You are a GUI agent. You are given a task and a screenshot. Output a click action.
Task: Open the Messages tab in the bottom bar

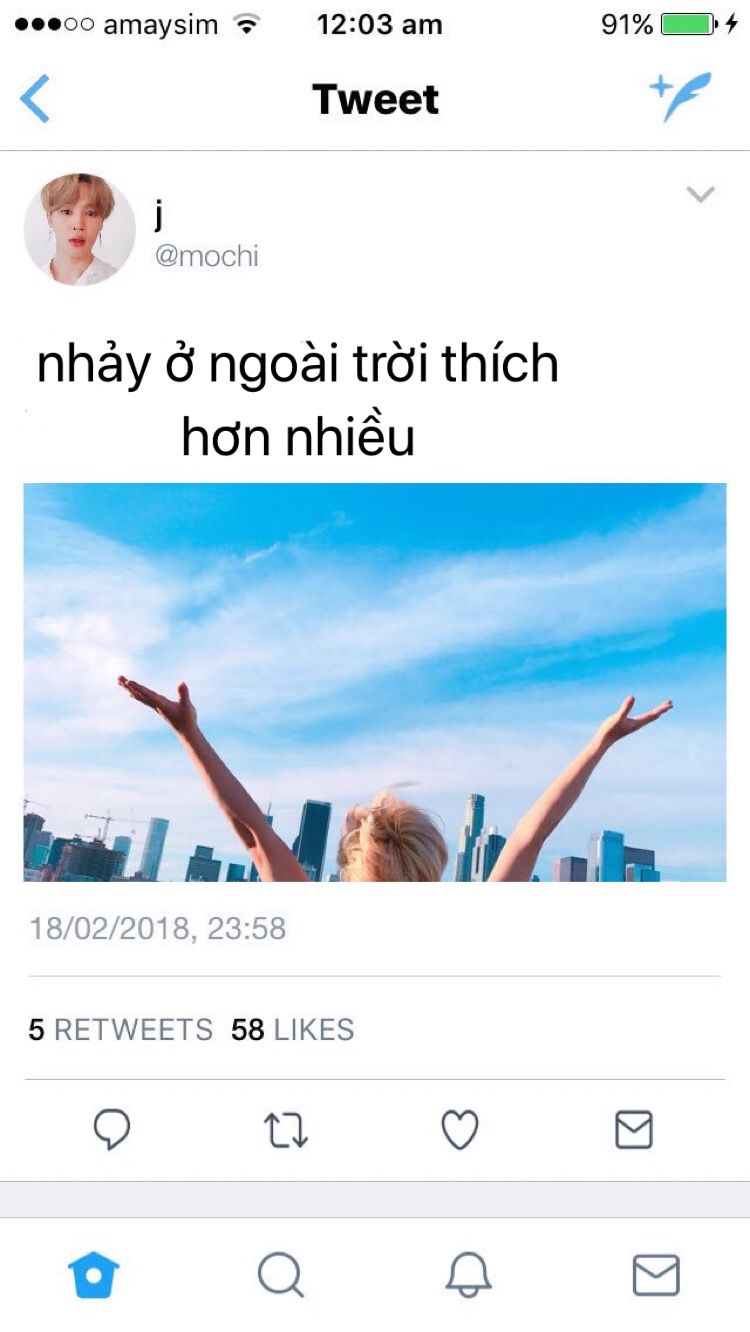[x=656, y=1275]
